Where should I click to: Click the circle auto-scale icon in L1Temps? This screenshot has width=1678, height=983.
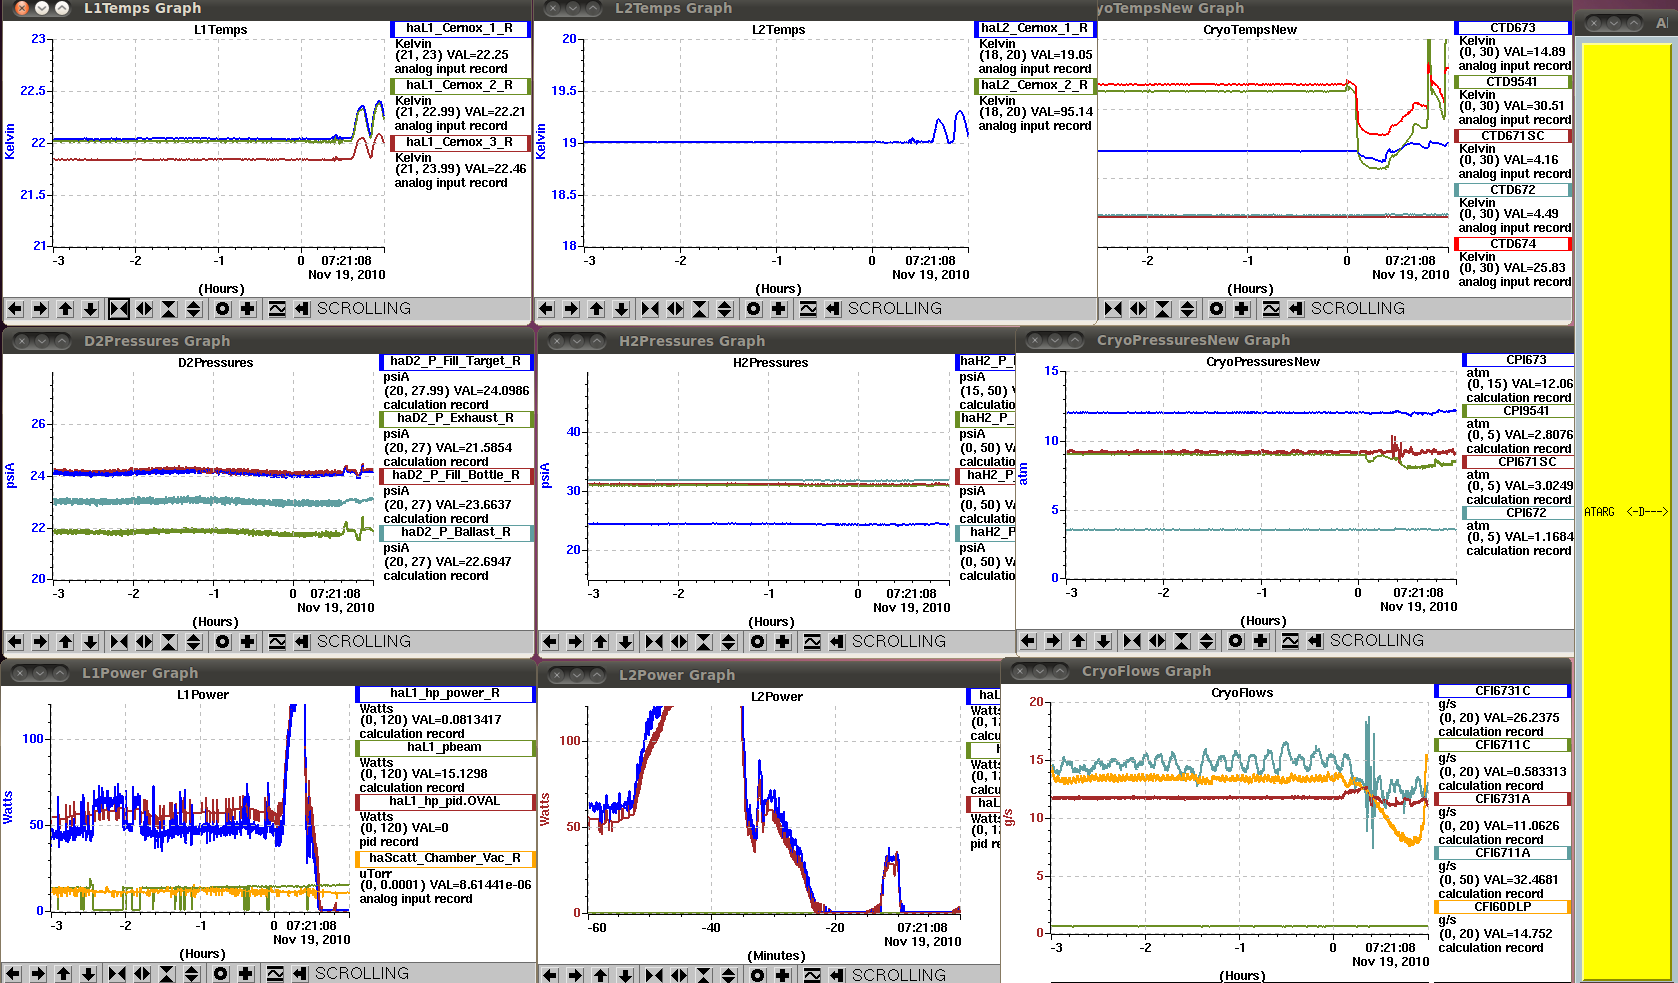click(x=222, y=309)
